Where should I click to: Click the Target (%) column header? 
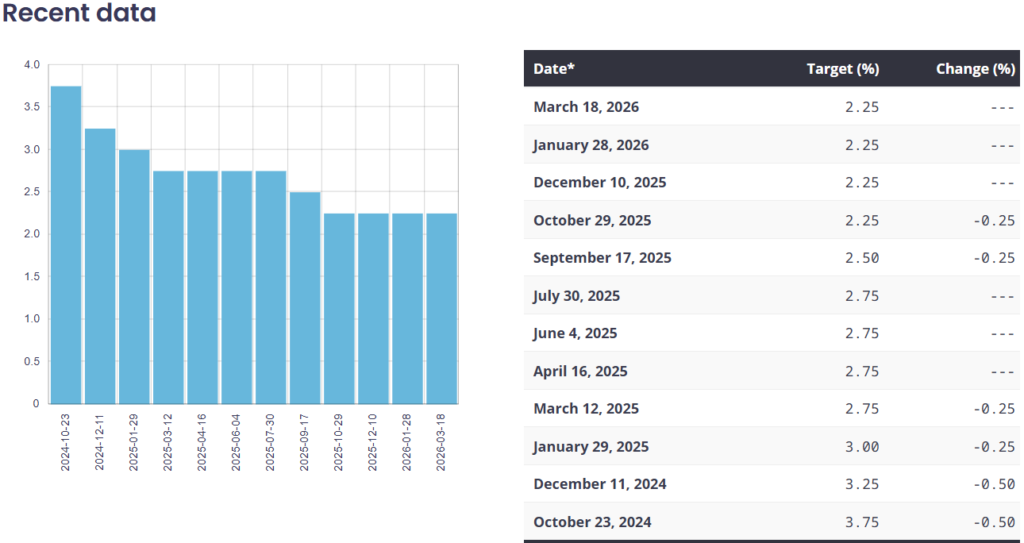point(842,69)
